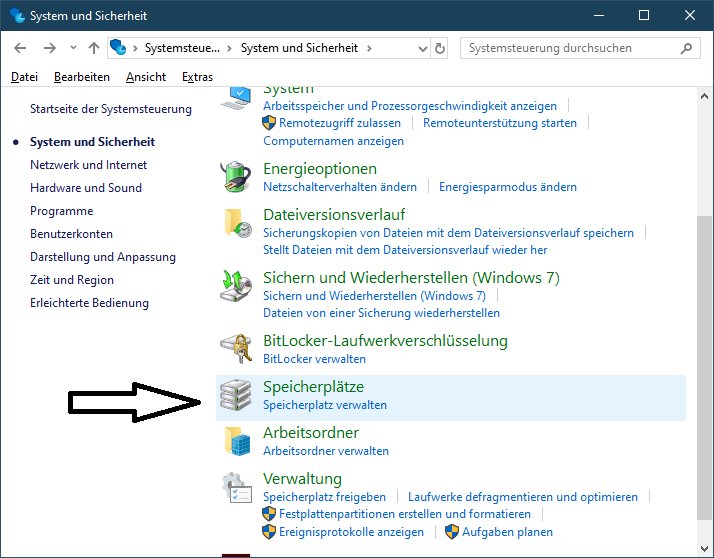Open Startseite der Systemsteuerung link
Screen dimensions: 714x558
(x=111, y=109)
